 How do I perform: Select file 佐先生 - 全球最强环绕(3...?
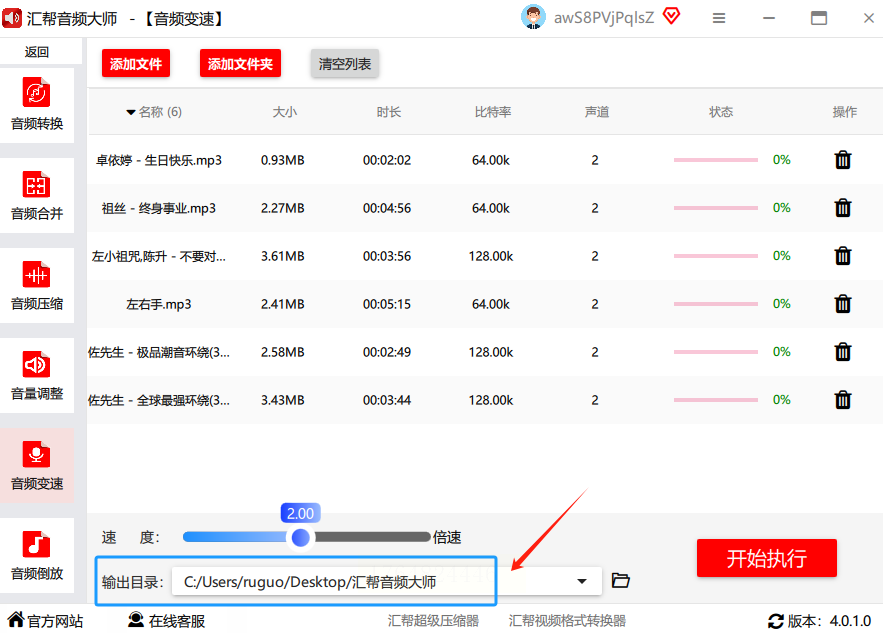159,400
